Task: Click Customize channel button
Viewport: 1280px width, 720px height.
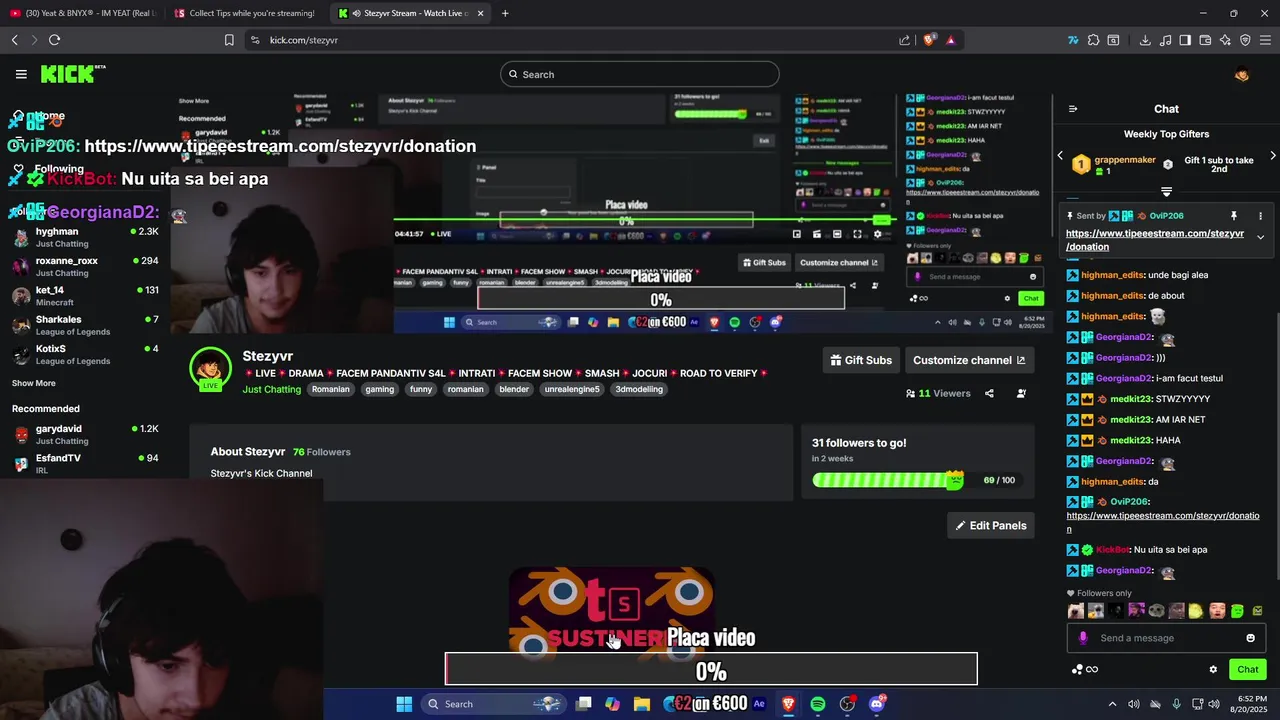Action: pos(969,360)
